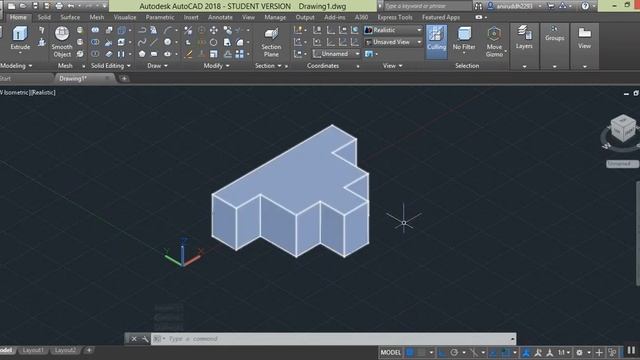Open annotation scale 1:1 dropdown
Viewport: 640px width, 360px height.
pyautogui.click(x=564, y=352)
